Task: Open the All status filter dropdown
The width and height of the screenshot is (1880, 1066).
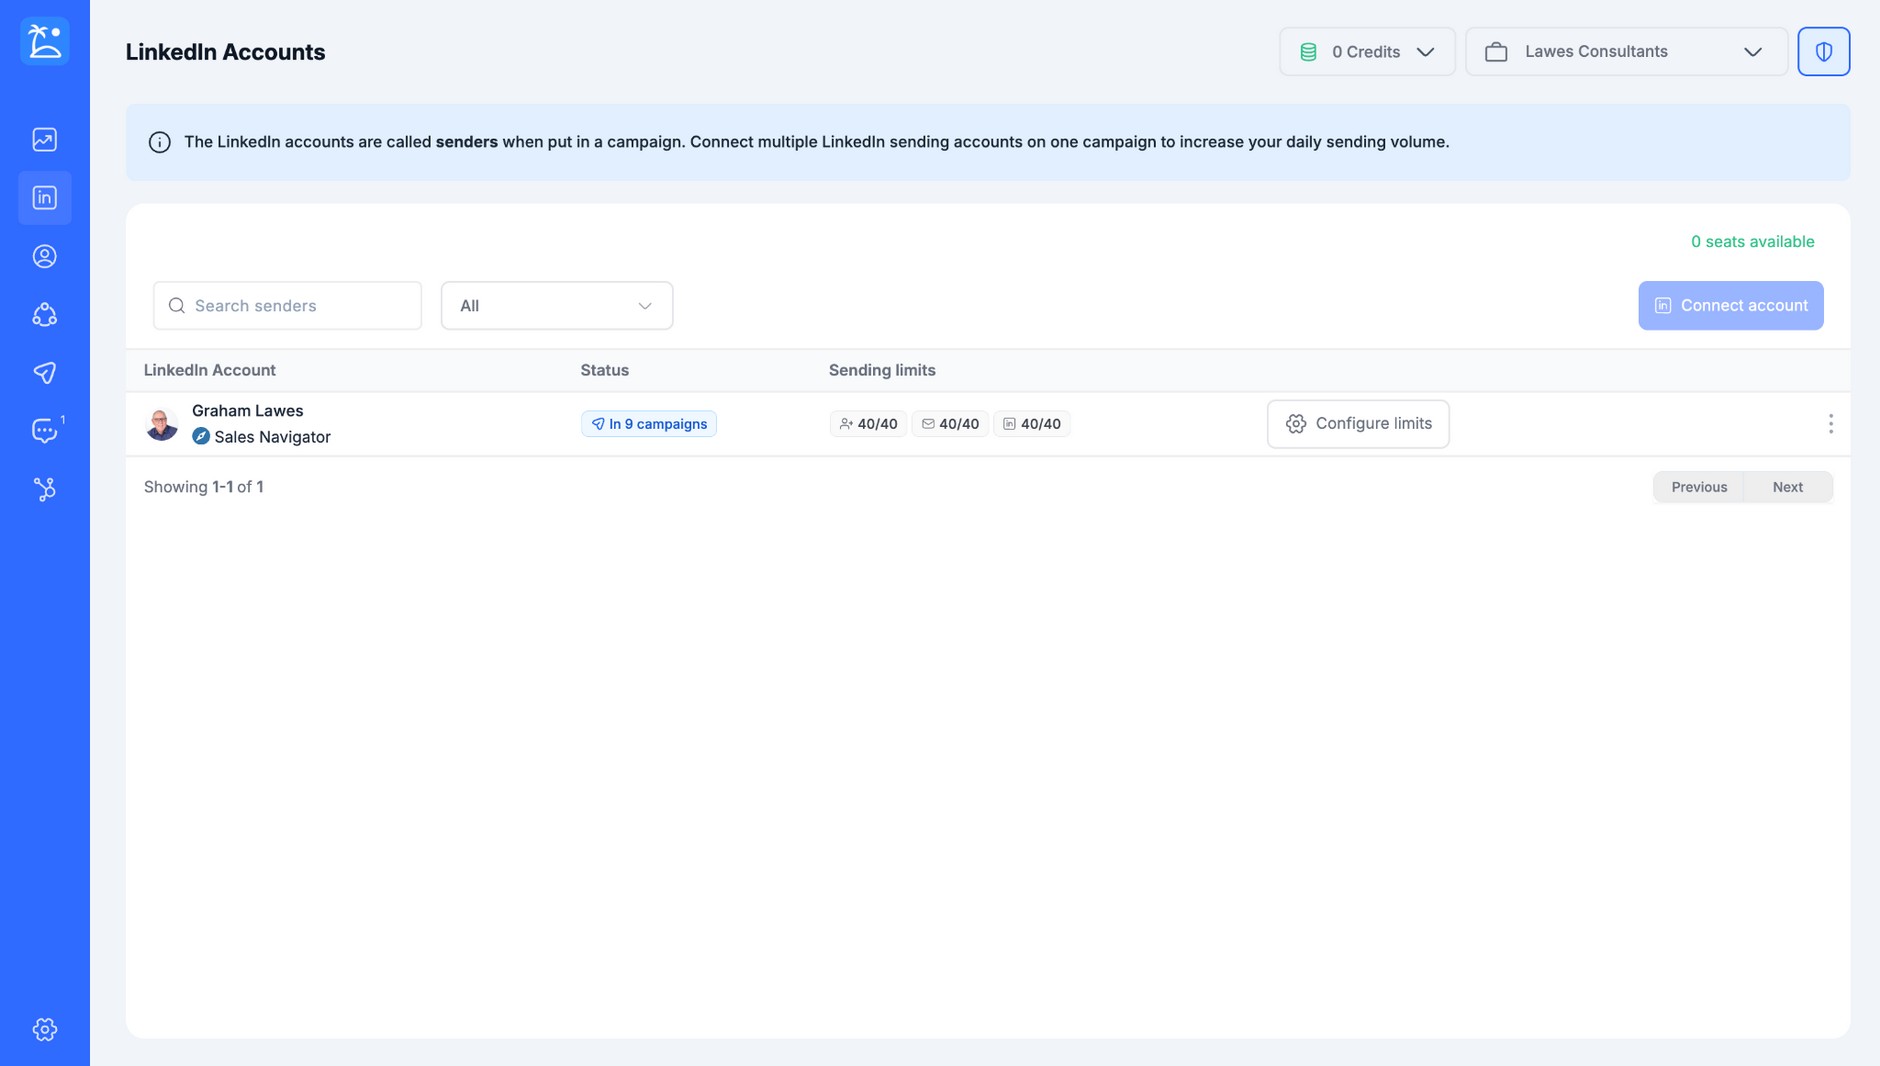Action: [557, 306]
